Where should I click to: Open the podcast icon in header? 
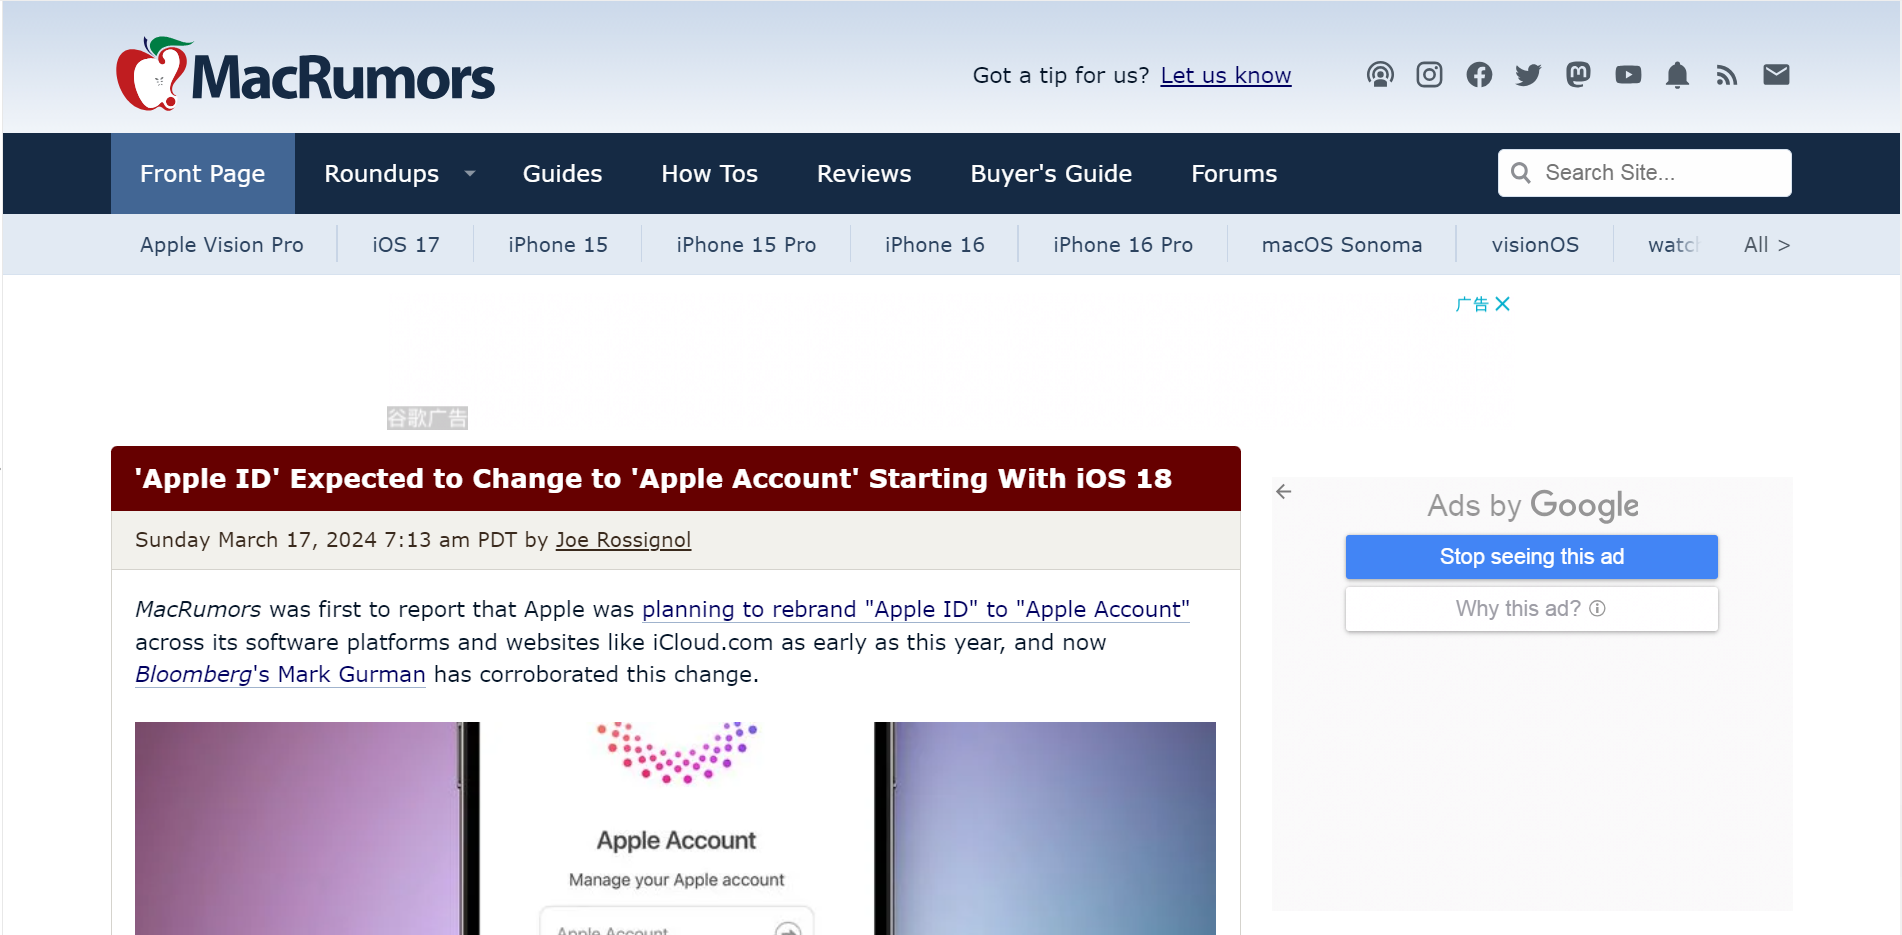point(1380,75)
